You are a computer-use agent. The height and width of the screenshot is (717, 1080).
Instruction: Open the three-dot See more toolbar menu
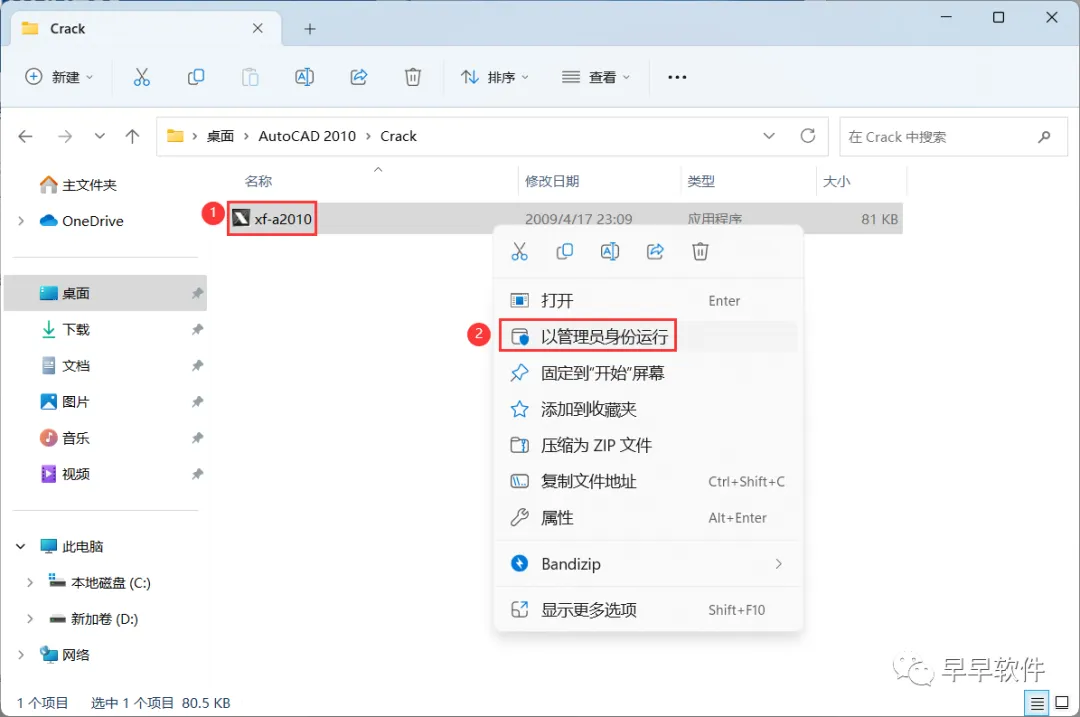pos(677,77)
